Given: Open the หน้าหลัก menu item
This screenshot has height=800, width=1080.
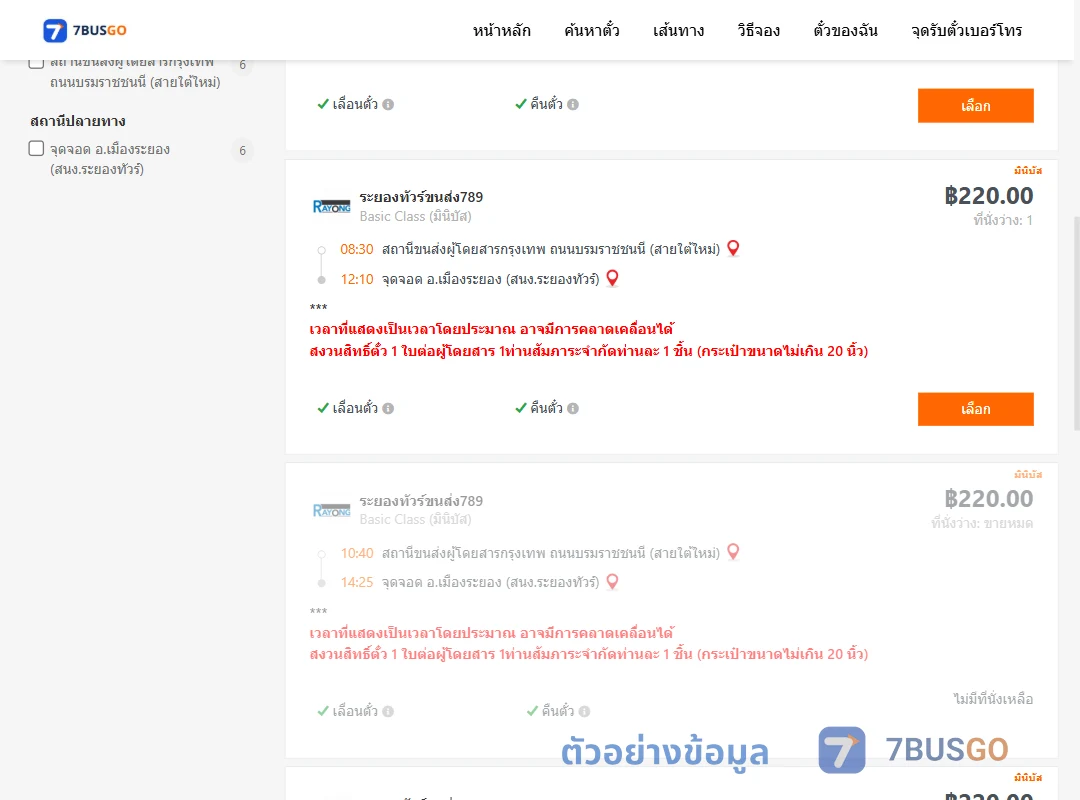Looking at the screenshot, I should tap(501, 30).
